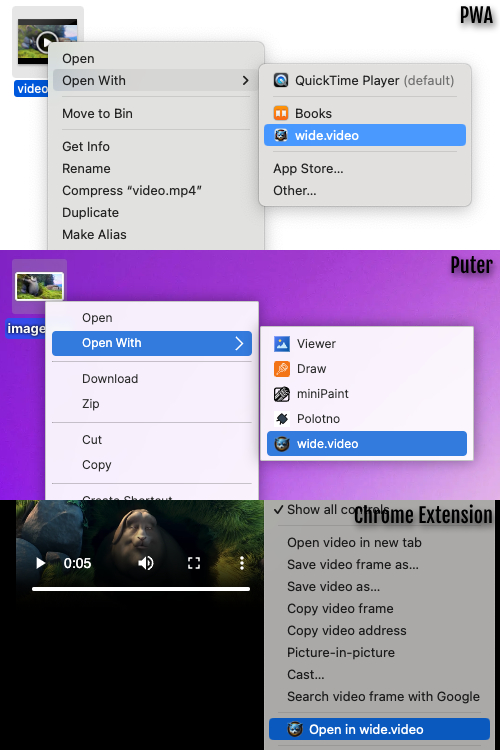Image resolution: width=500 pixels, height=750 pixels.
Task: Click the 0:05 time display
Action: coord(77,563)
